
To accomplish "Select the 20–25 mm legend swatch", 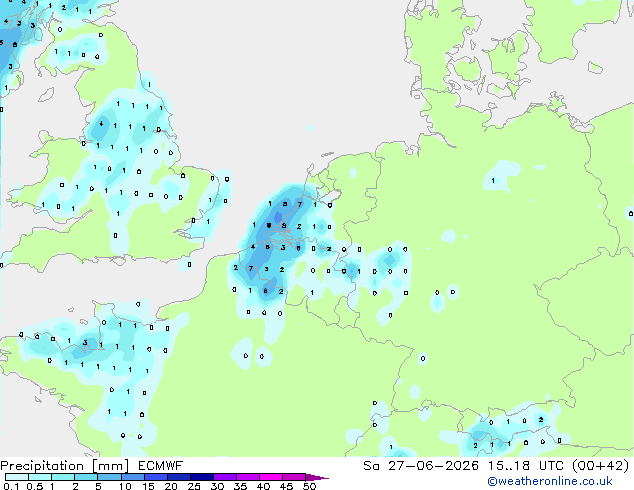I will 178,477.
